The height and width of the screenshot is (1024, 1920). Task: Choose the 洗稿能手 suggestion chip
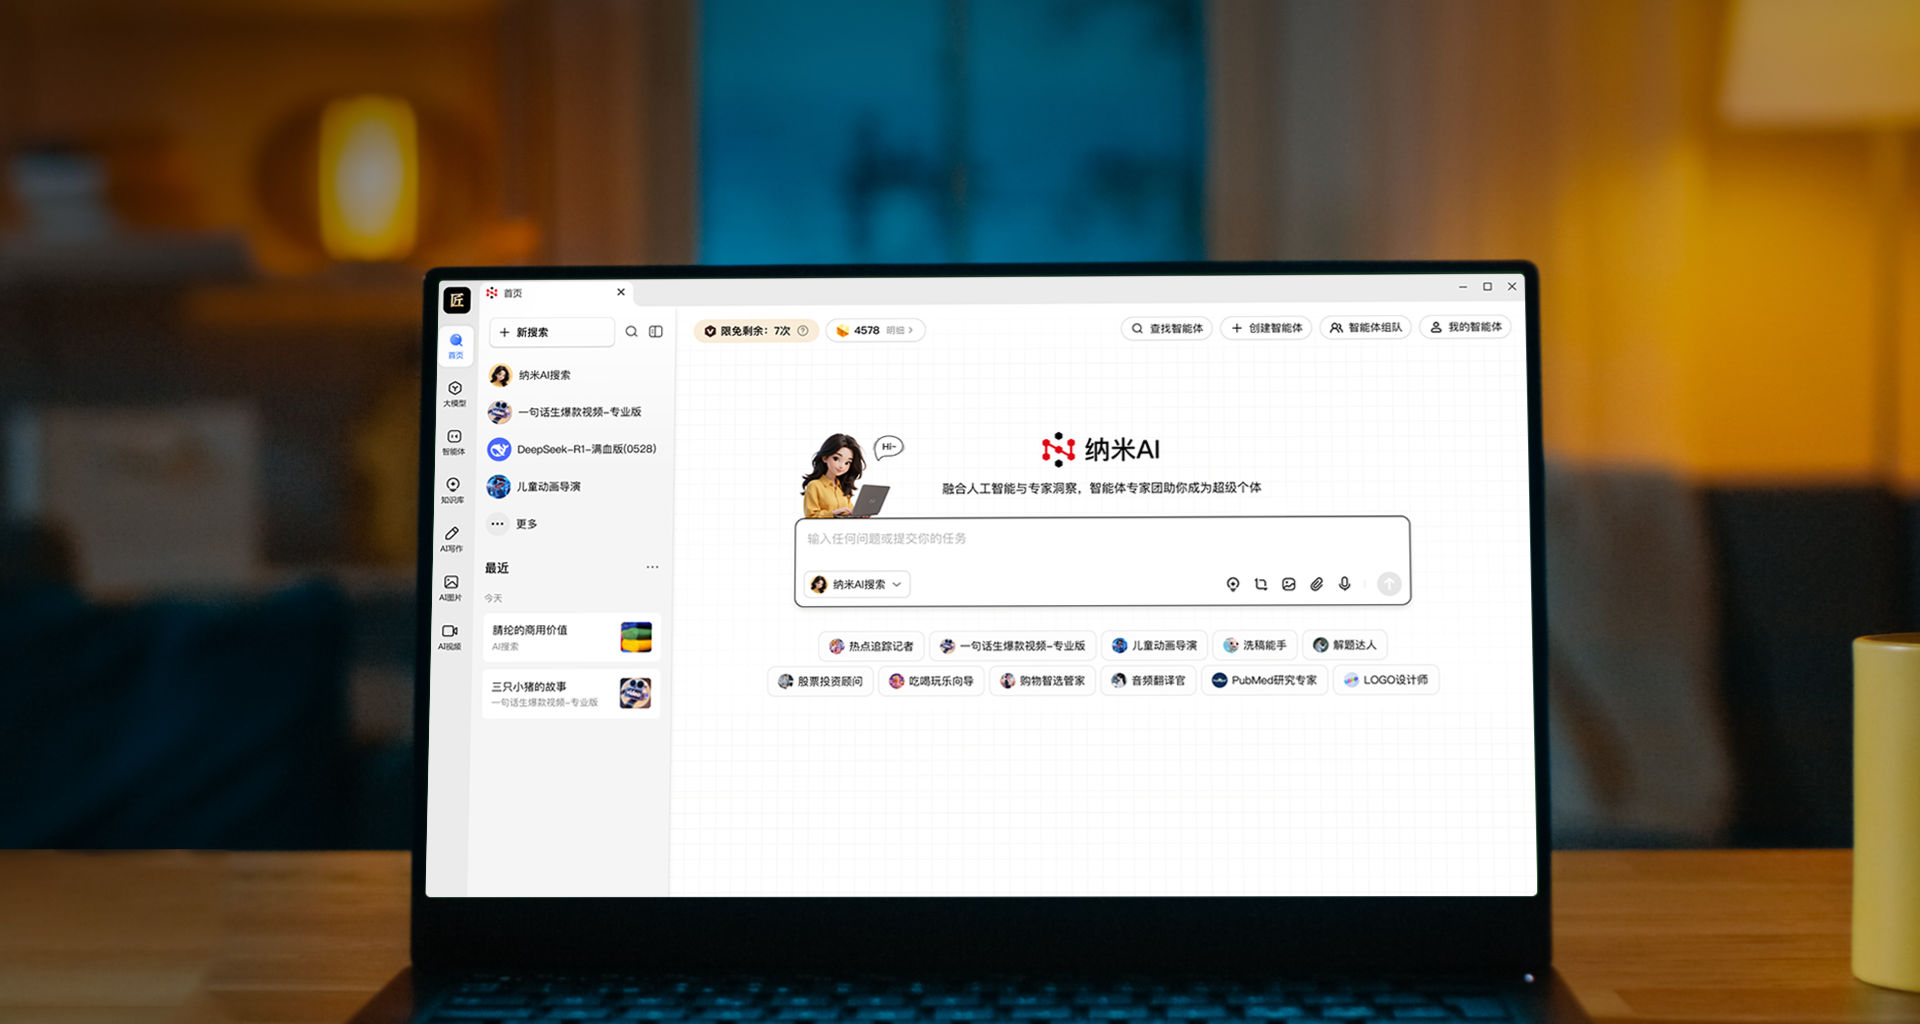[x=1255, y=645]
